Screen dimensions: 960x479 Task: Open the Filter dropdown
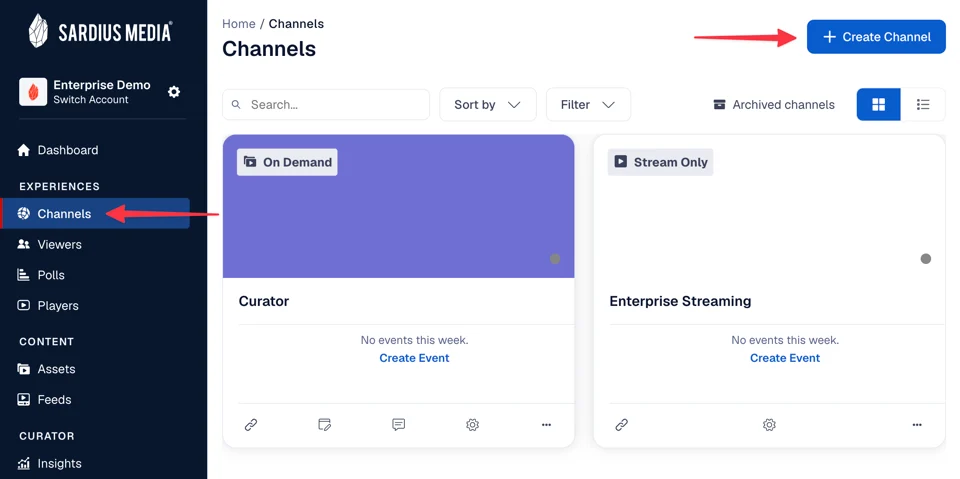point(588,105)
